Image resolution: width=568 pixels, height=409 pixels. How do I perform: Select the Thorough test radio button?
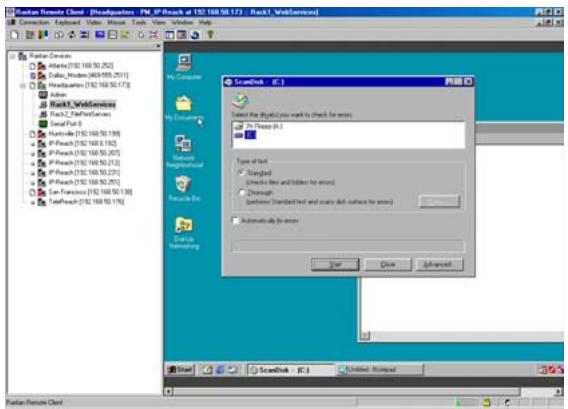pos(242,192)
